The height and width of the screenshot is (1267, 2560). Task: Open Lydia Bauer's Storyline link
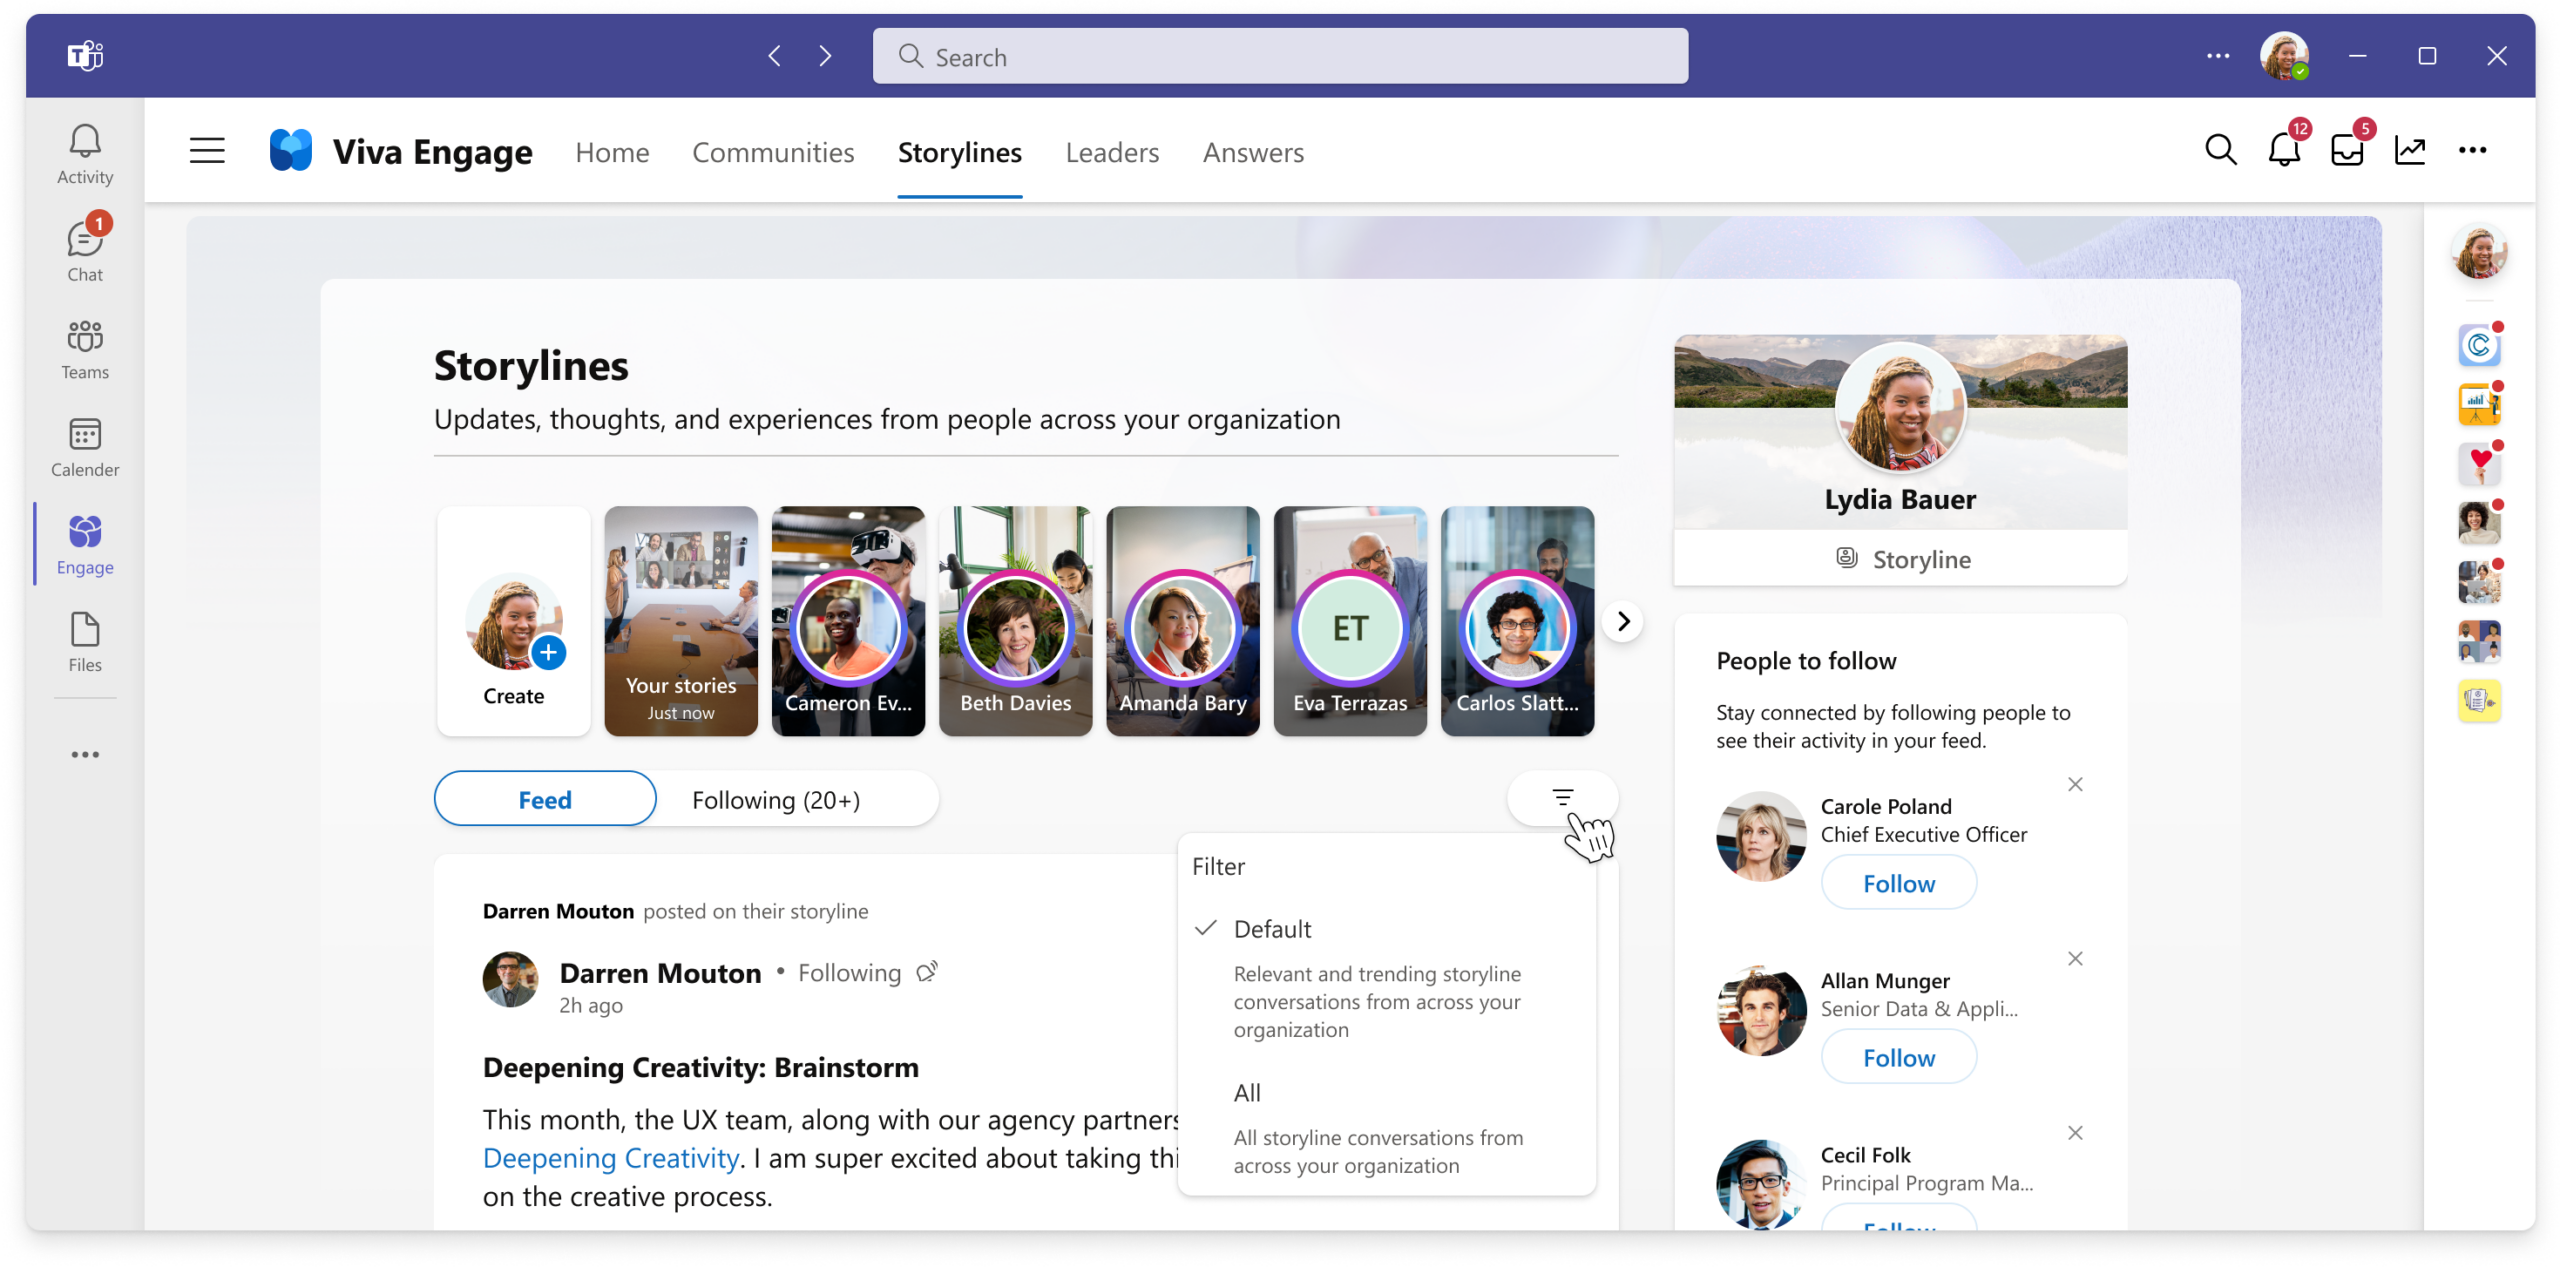[1901, 559]
